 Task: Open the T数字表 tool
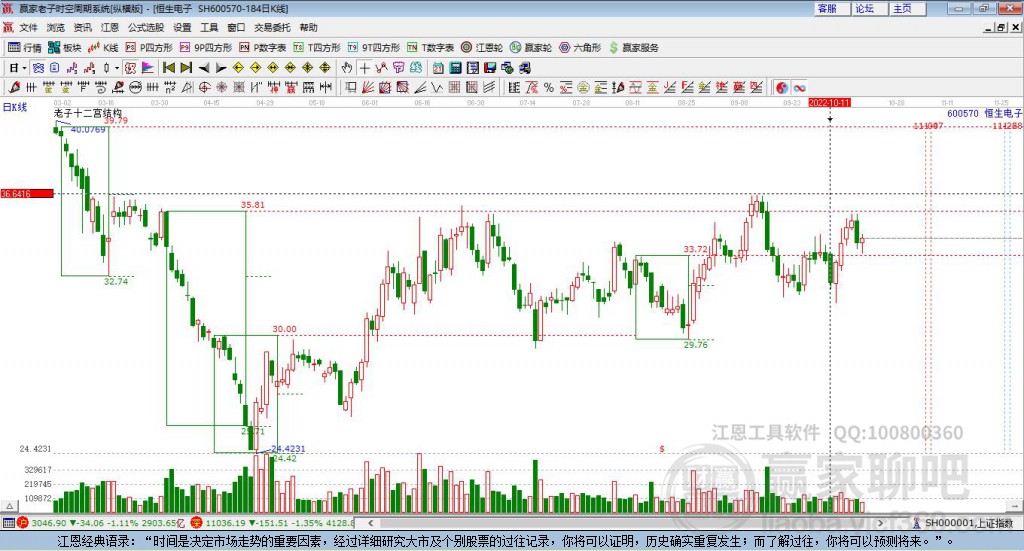430,48
